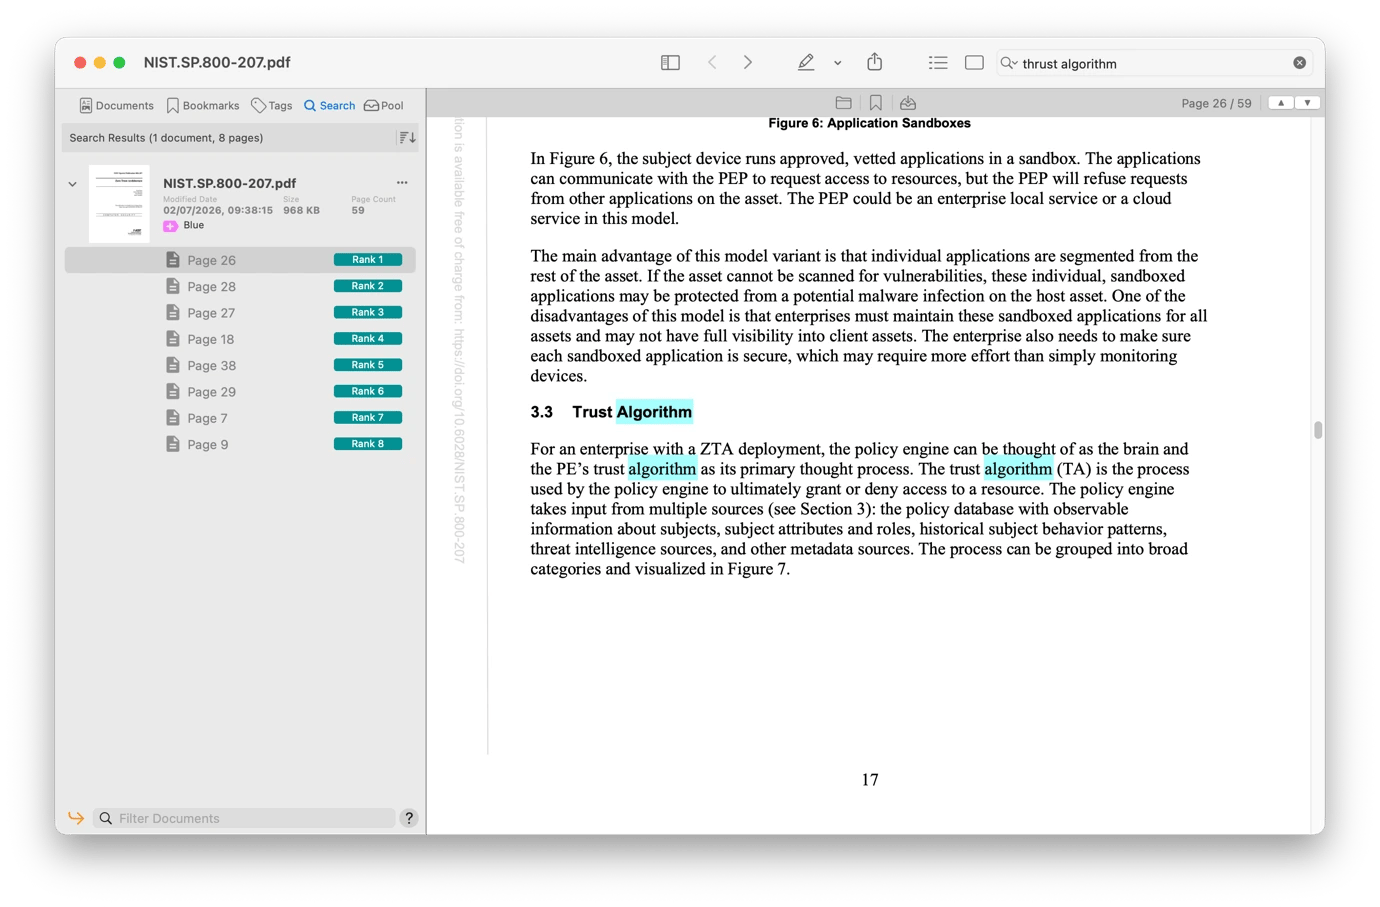Click the Filter Documents field
1380x907 pixels.
pyautogui.click(x=244, y=818)
